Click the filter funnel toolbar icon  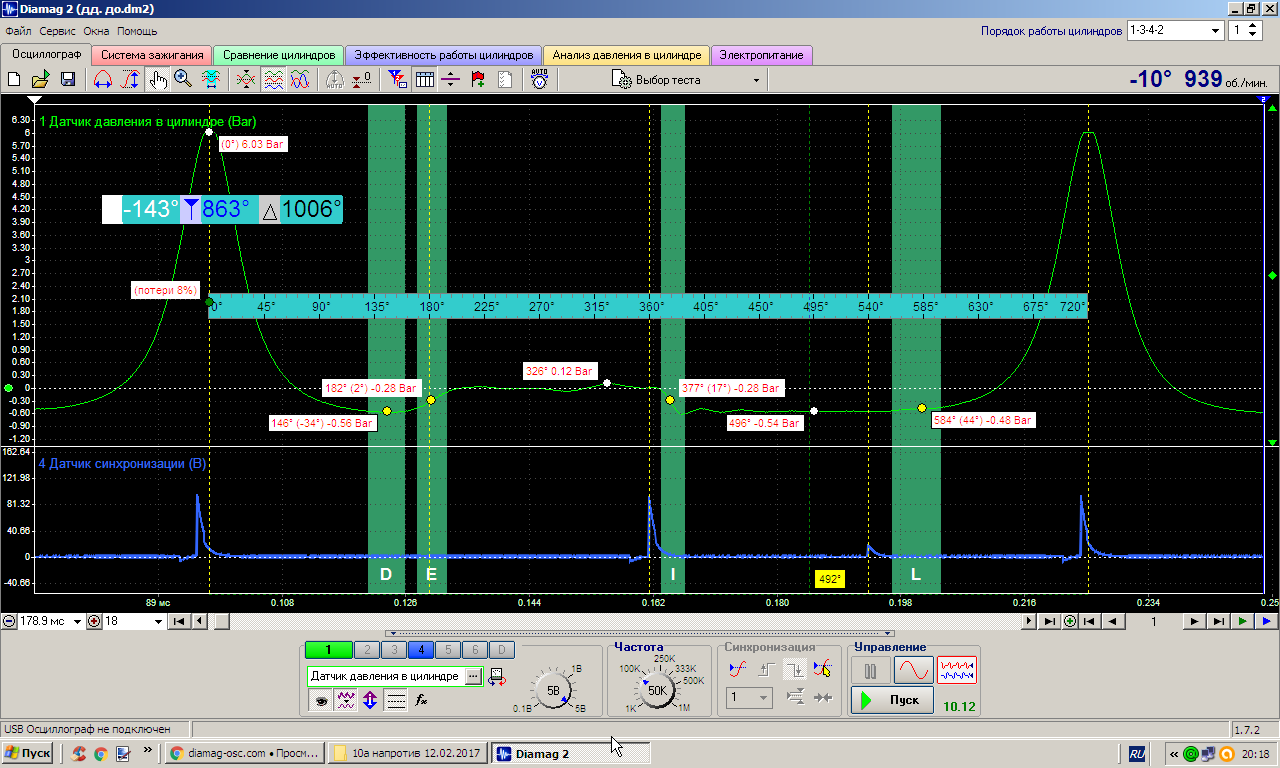(397, 80)
